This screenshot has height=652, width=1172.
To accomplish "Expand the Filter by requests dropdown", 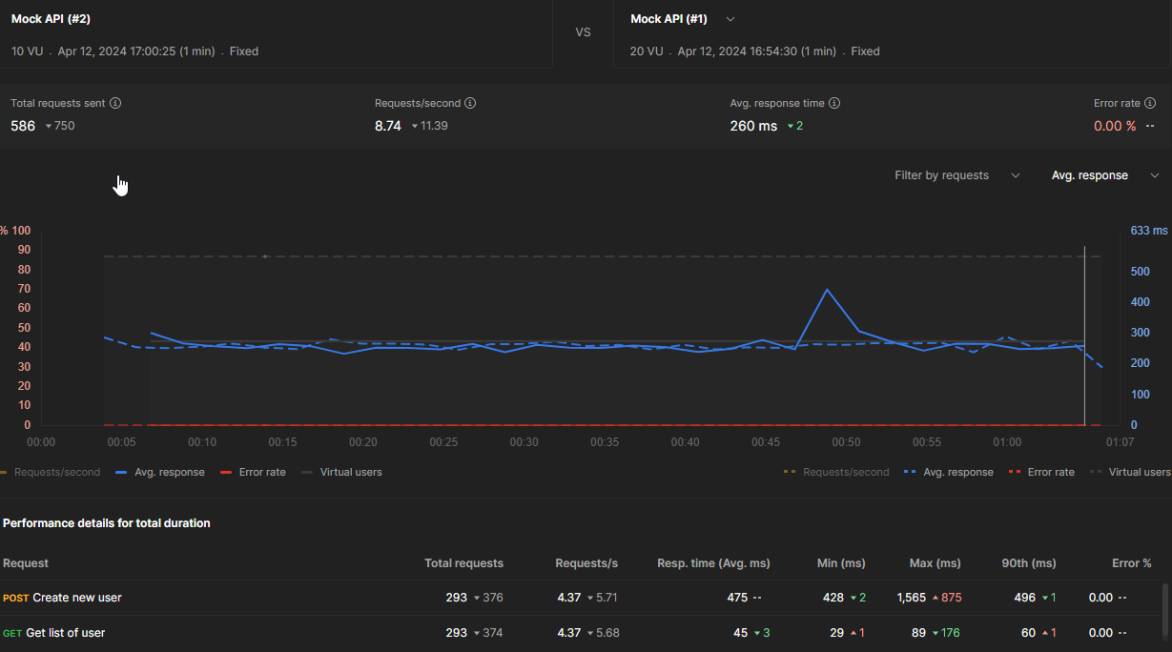I will click(x=957, y=175).
